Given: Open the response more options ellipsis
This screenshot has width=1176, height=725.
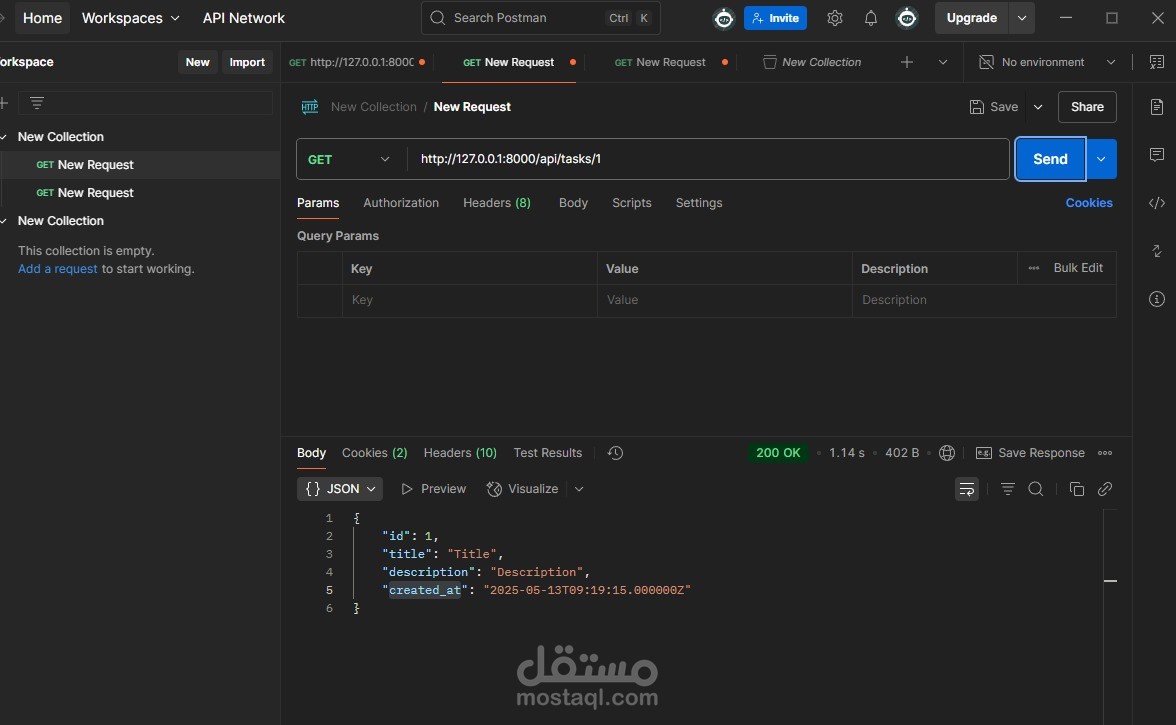Looking at the screenshot, I should tap(1105, 453).
